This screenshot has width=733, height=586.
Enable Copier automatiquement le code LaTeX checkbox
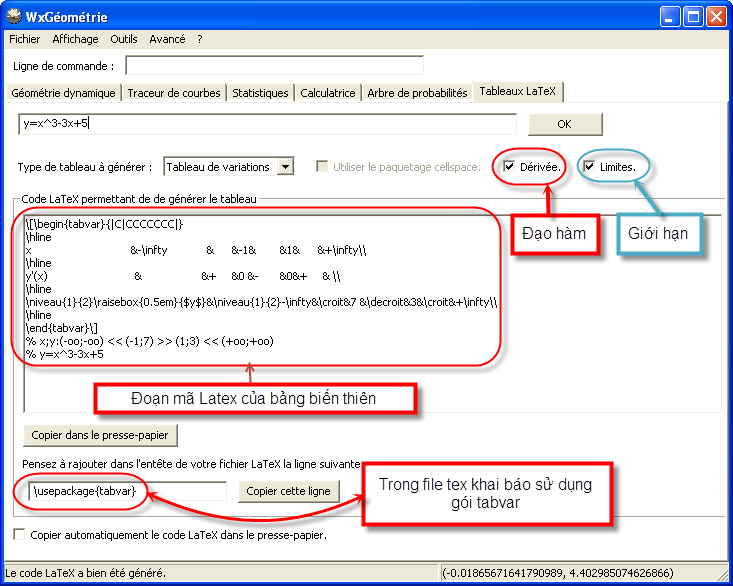[19, 535]
